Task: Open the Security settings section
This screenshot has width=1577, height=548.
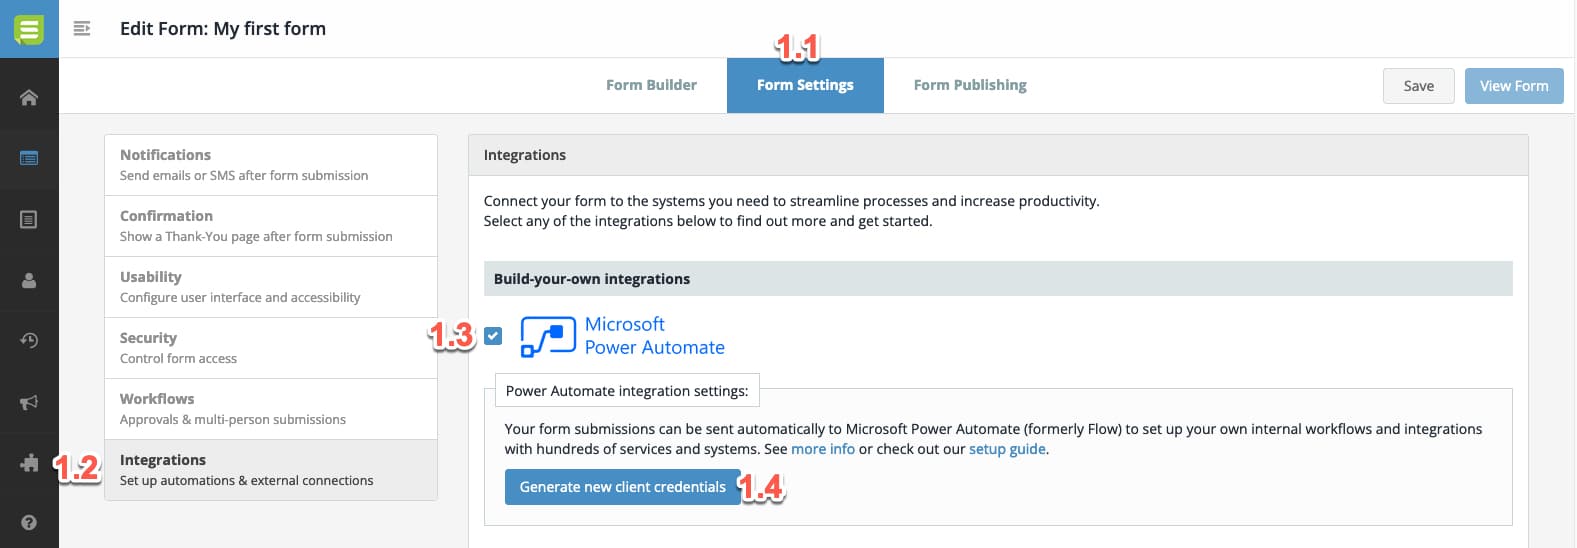Action: pos(270,348)
